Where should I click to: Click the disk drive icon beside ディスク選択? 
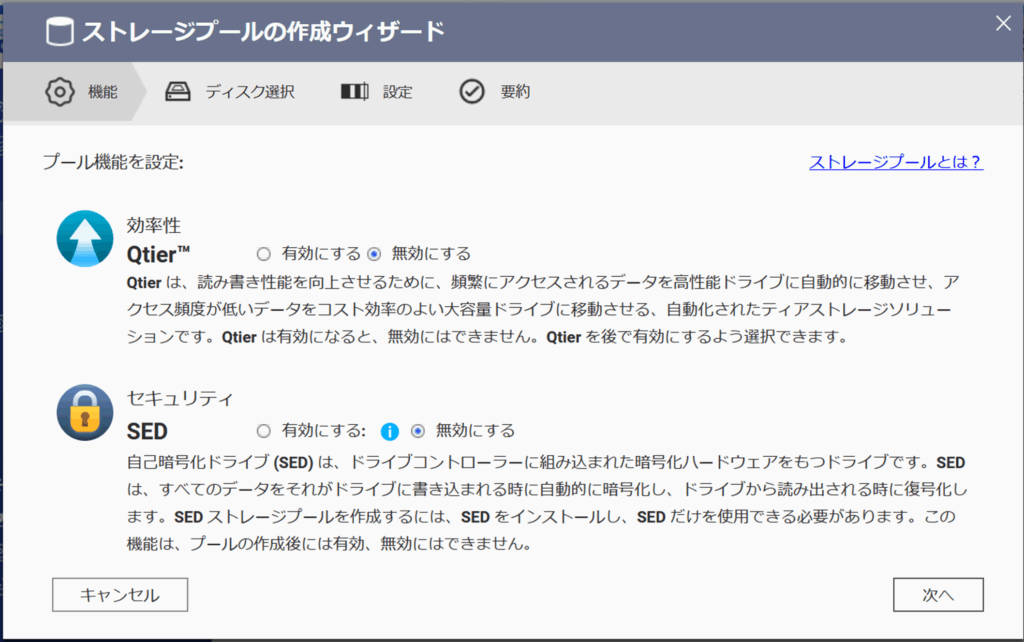tap(178, 92)
